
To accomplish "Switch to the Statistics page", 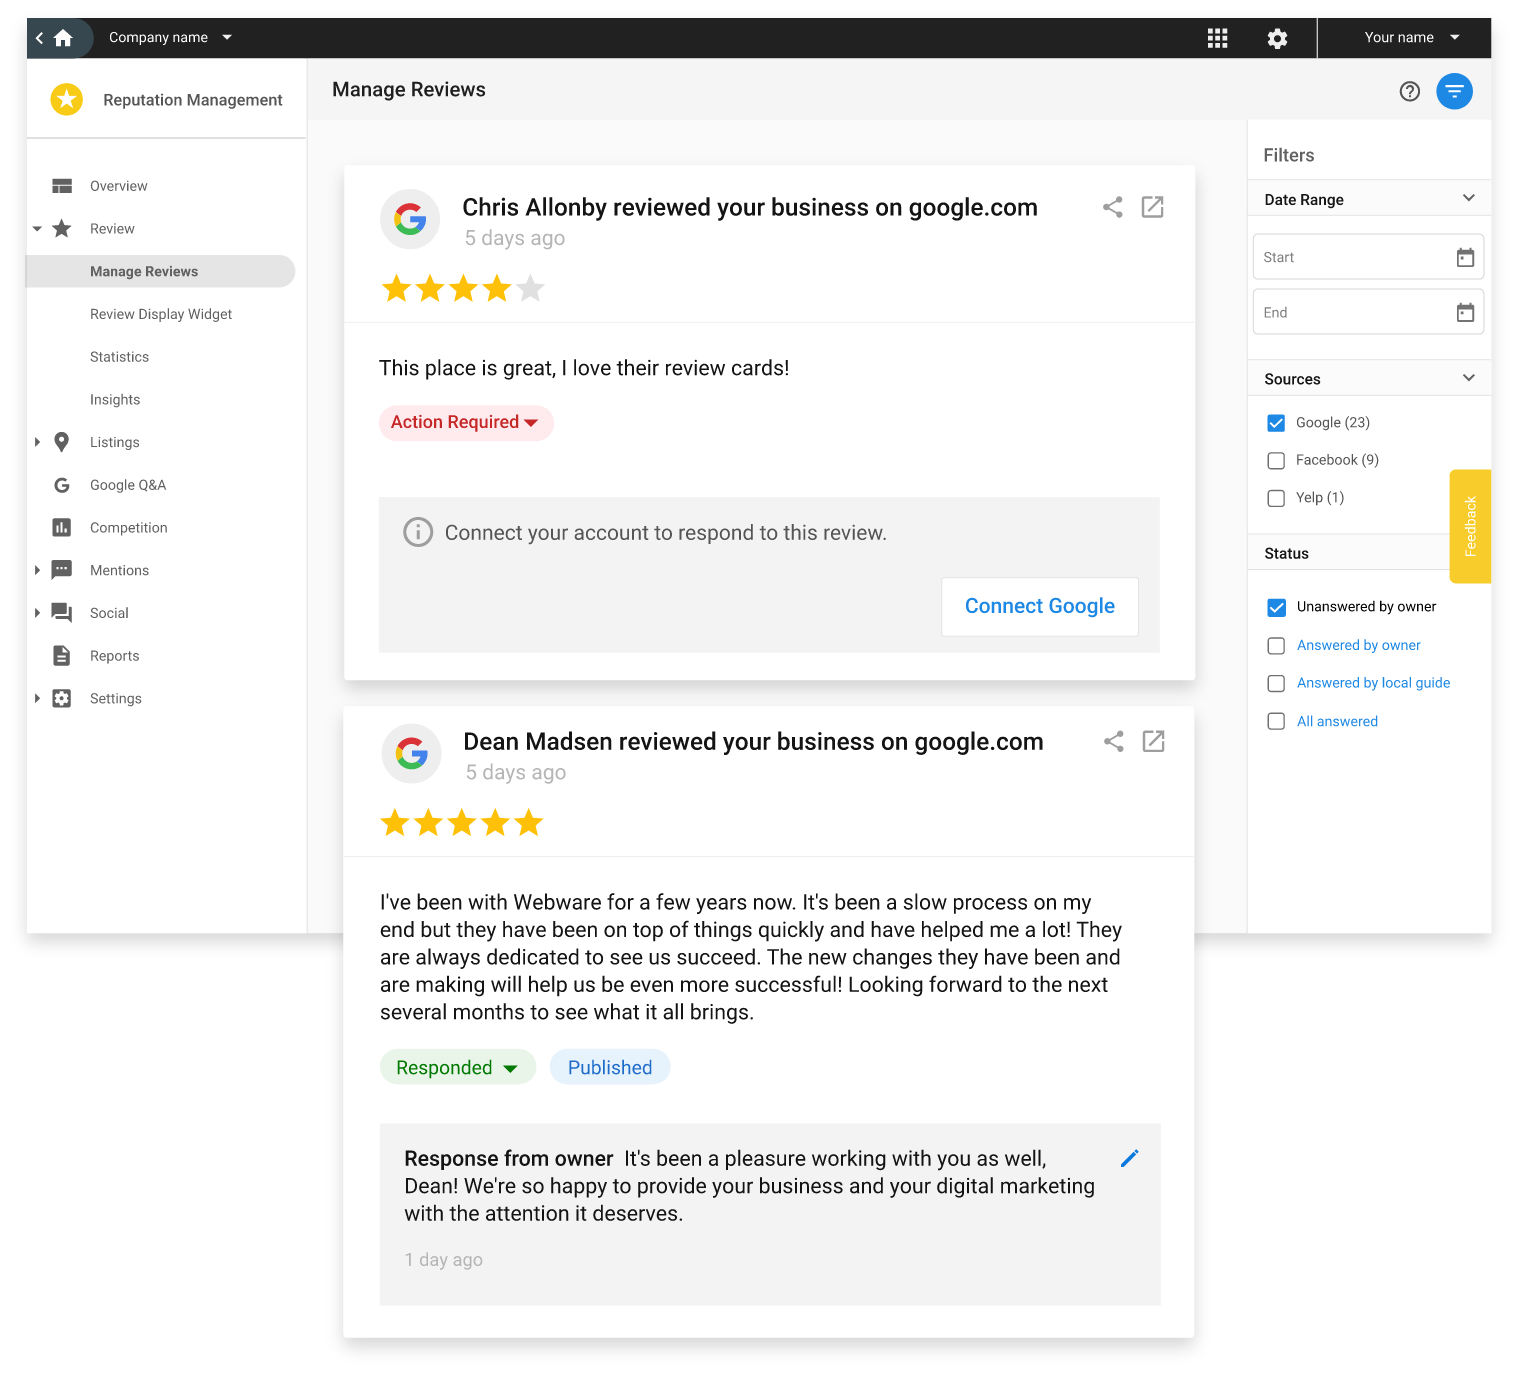I will coord(119,356).
